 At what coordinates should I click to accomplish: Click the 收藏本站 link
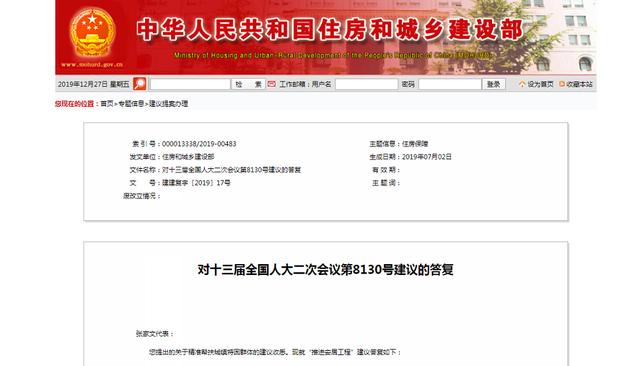(x=579, y=84)
